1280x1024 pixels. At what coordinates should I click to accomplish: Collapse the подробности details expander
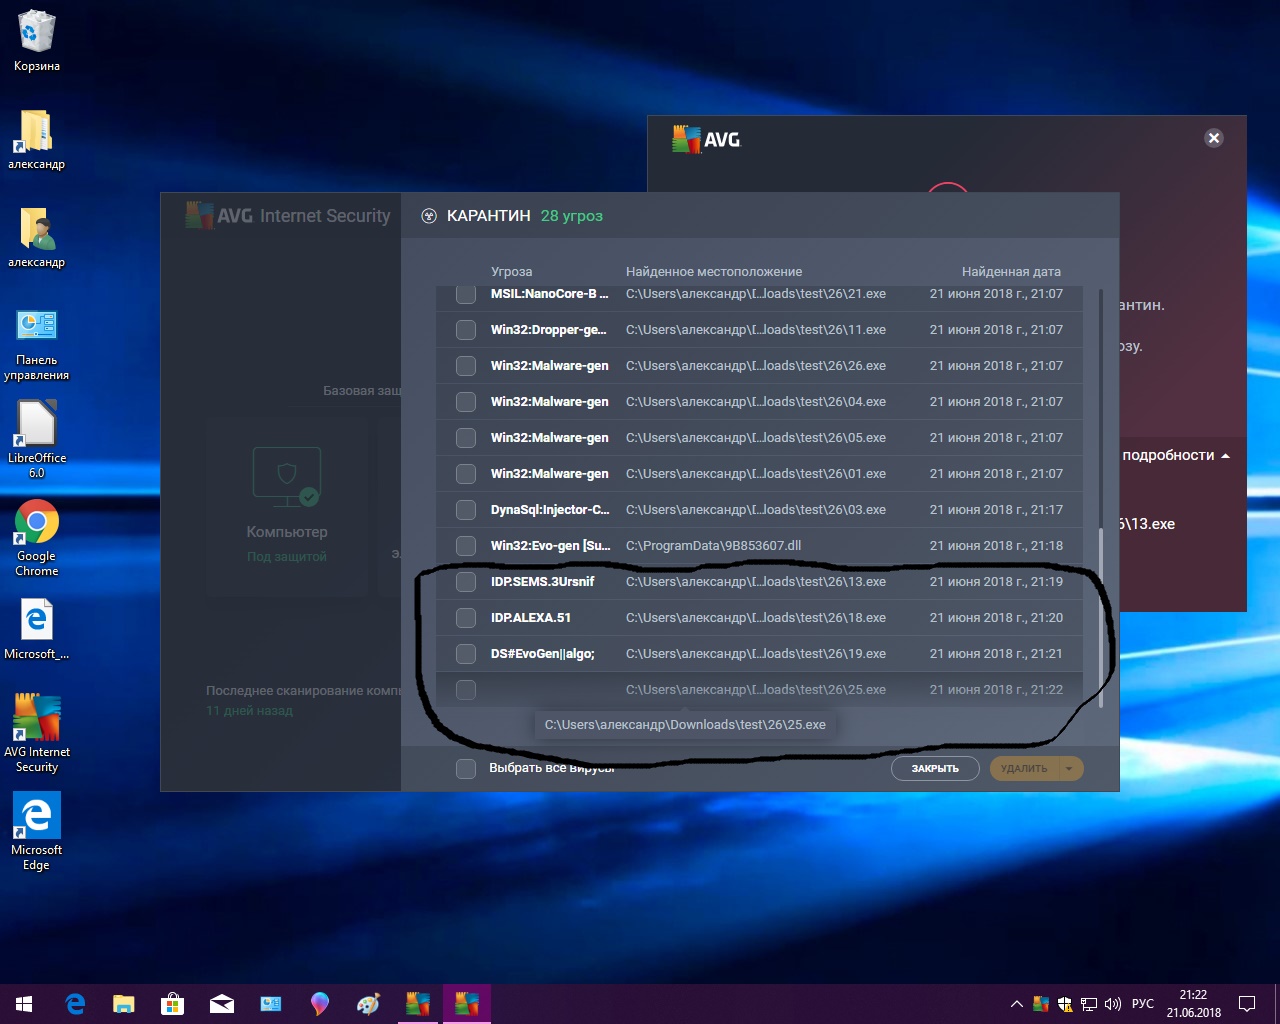pyautogui.click(x=1176, y=455)
